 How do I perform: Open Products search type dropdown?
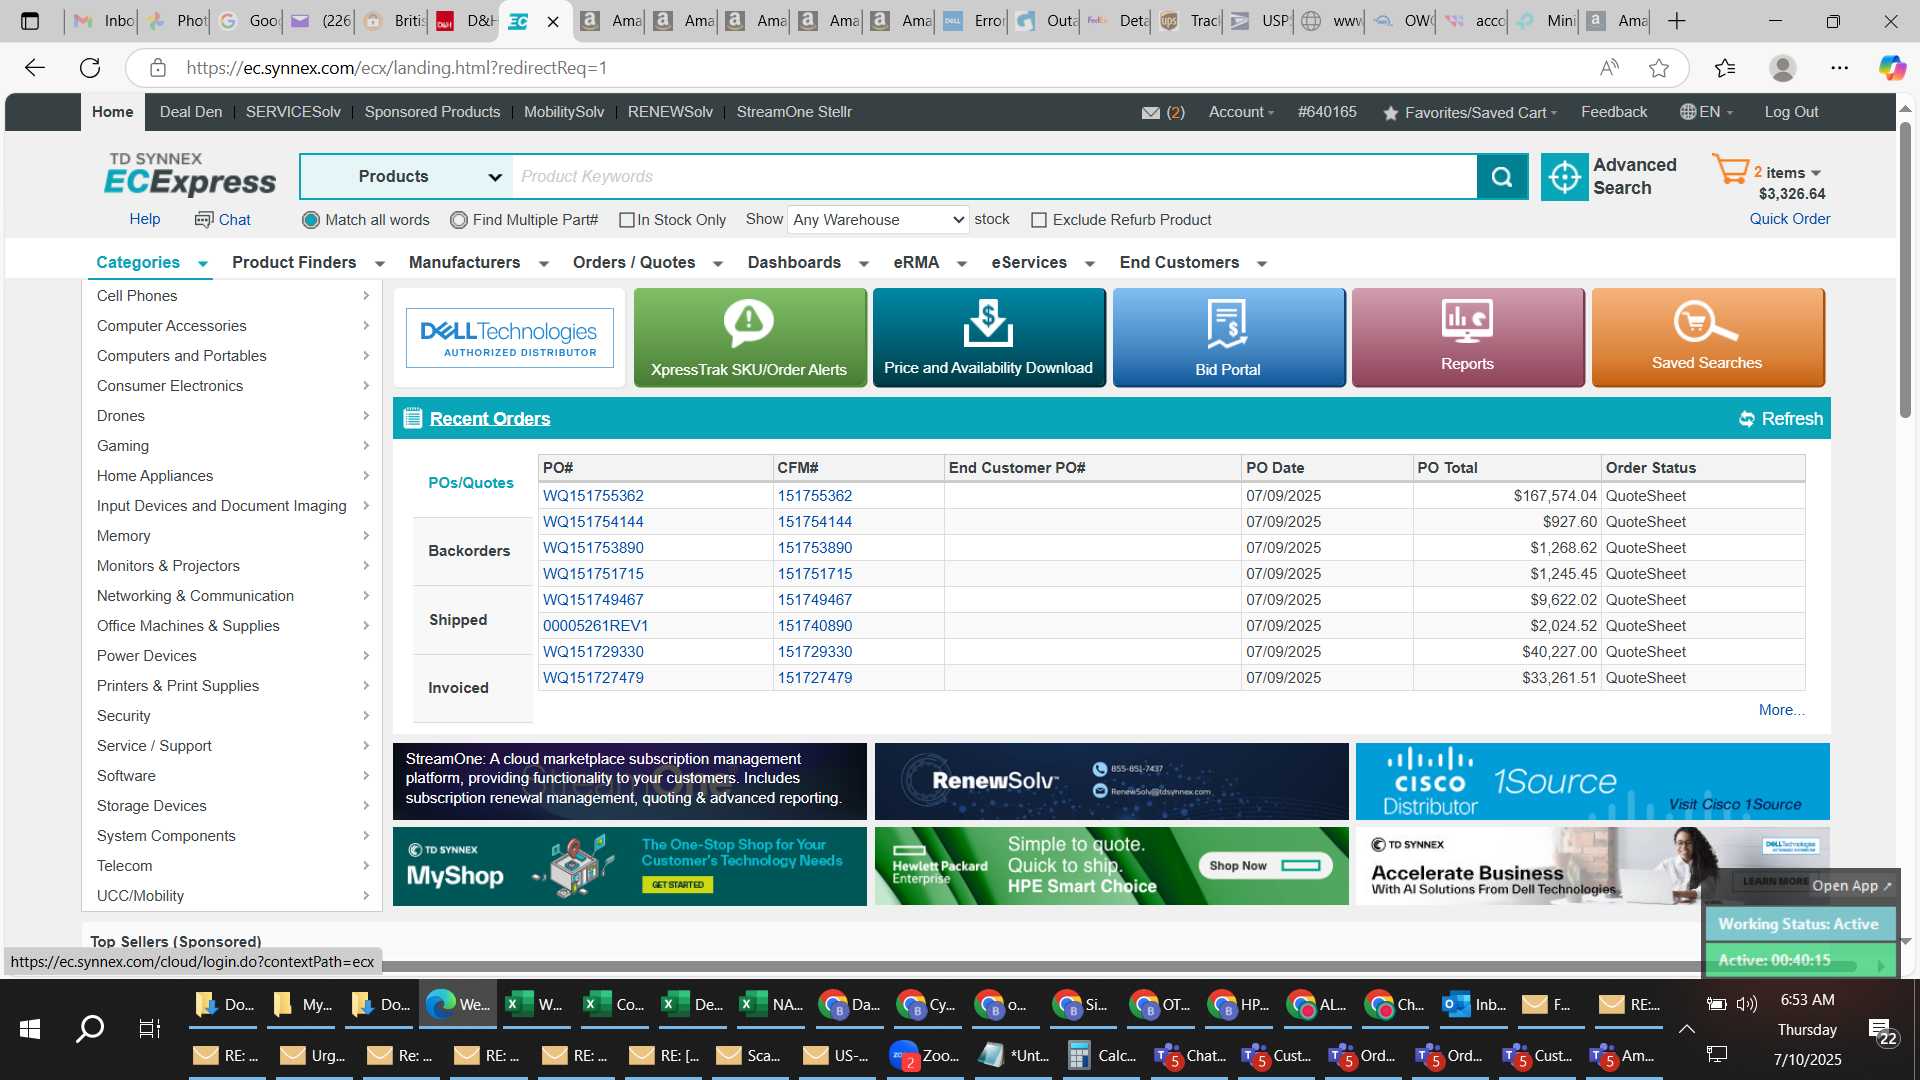click(x=407, y=177)
